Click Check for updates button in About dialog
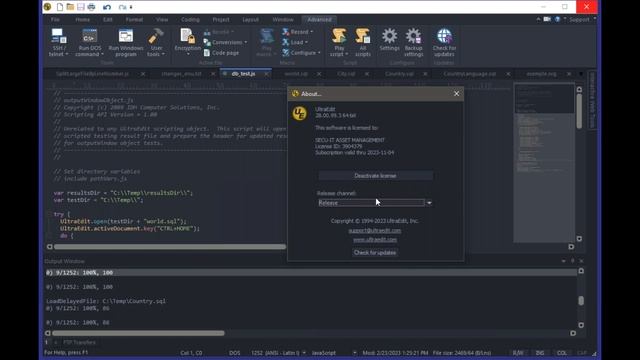 pyautogui.click(x=375, y=253)
